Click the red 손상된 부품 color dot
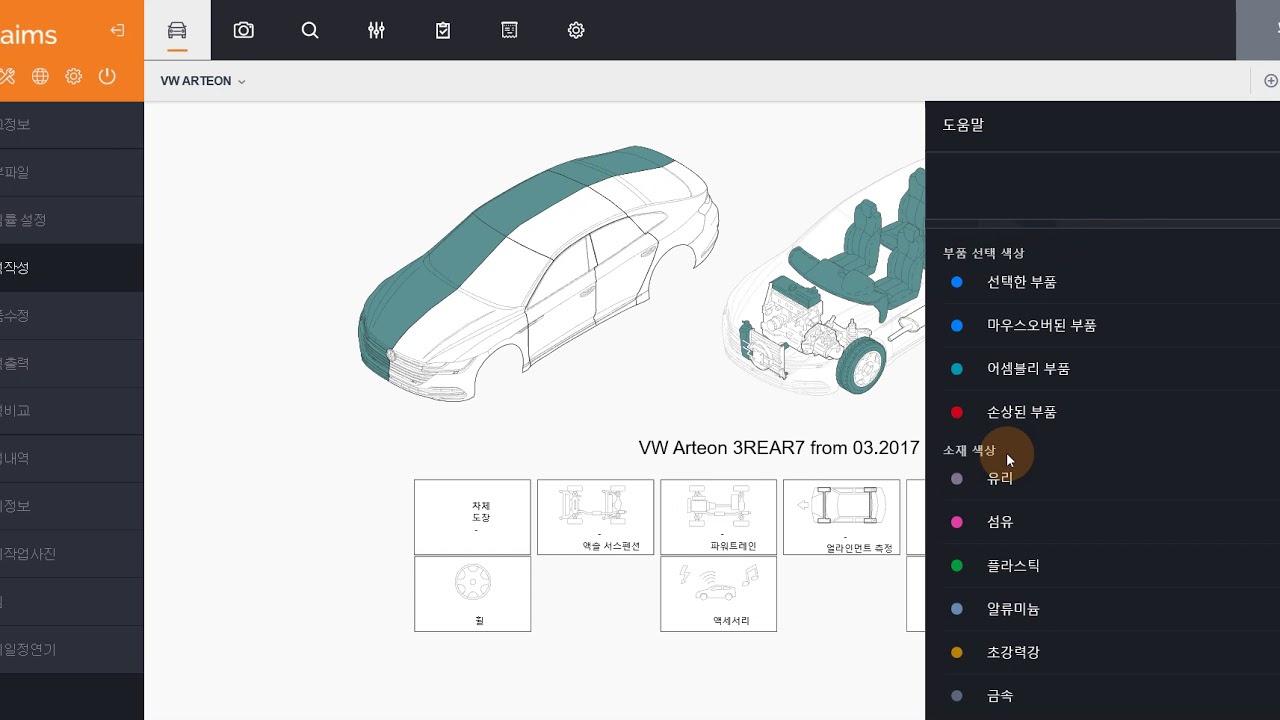 pos(957,412)
